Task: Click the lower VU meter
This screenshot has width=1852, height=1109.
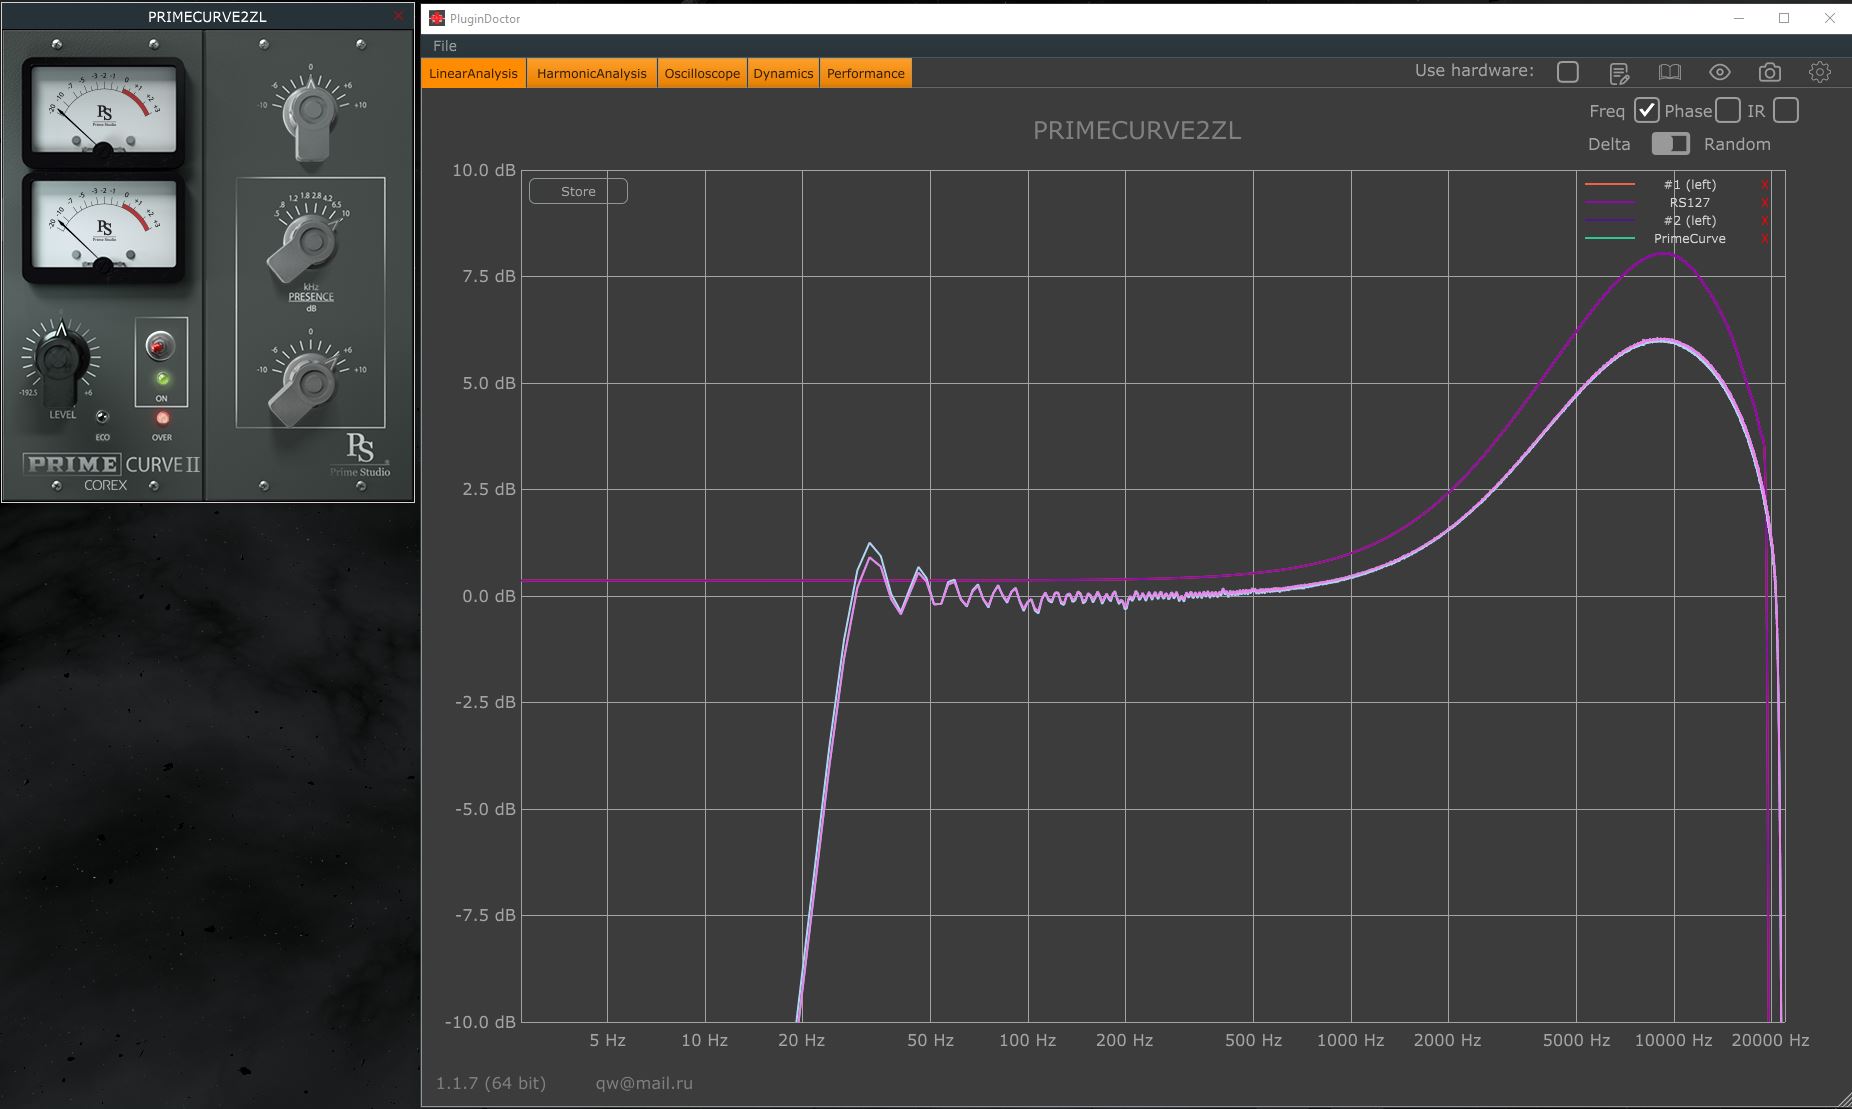Action: click(x=103, y=226)
